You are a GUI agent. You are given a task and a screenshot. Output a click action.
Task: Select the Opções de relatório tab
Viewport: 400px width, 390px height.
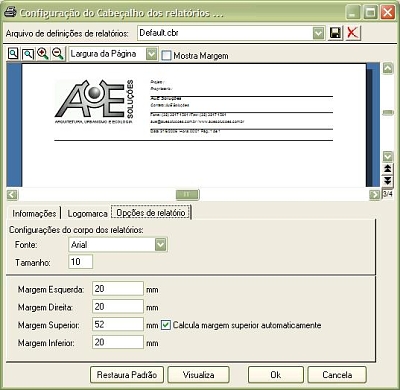pos(151,213)
